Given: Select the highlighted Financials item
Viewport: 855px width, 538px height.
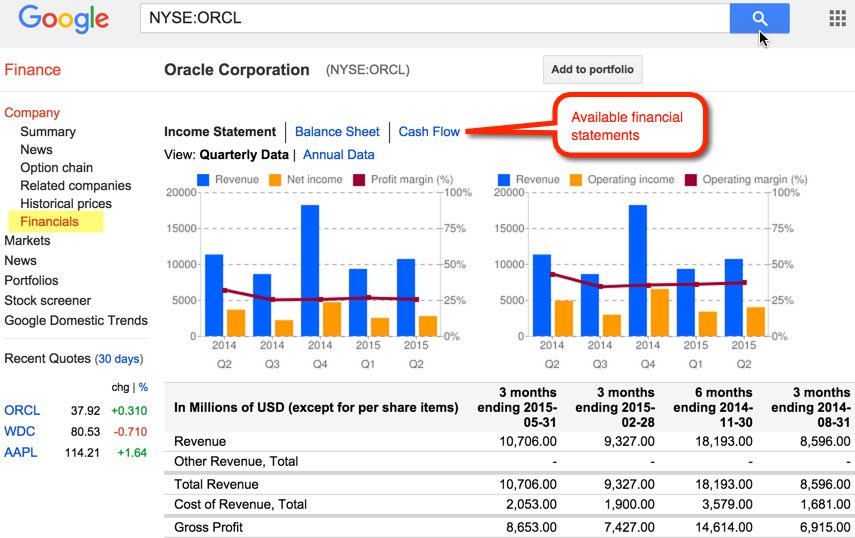Looking at the screenshot, I should pyautogui.click(x=49, y=222).
